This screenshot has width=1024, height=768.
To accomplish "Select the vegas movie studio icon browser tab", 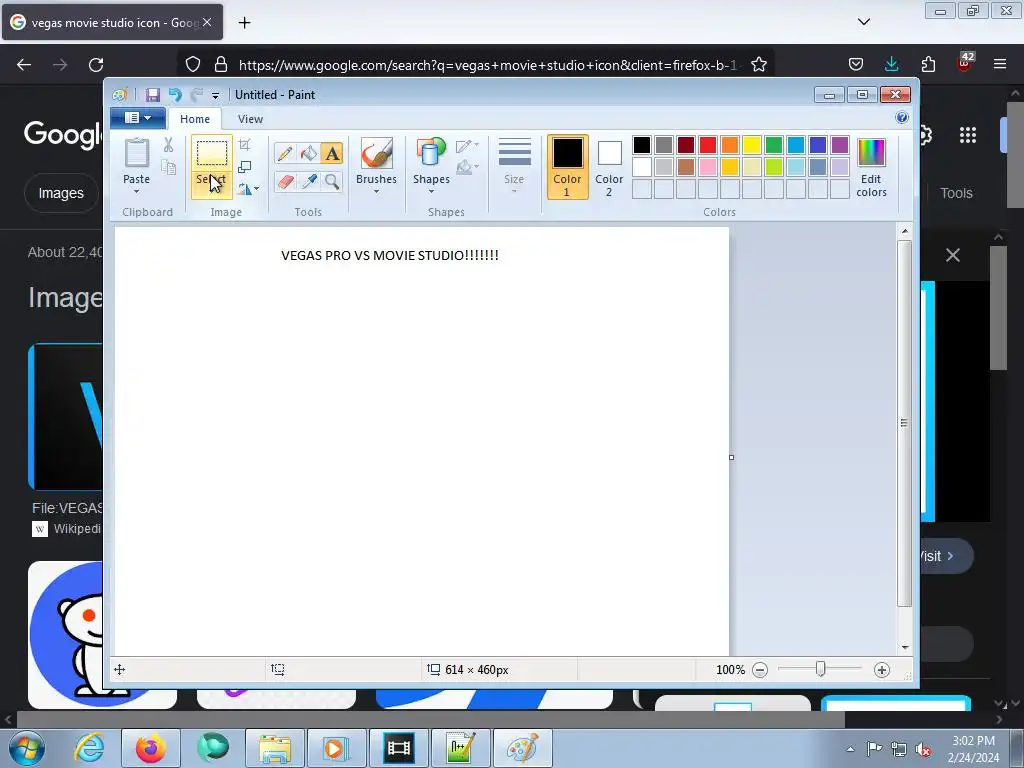I will 112,22.
